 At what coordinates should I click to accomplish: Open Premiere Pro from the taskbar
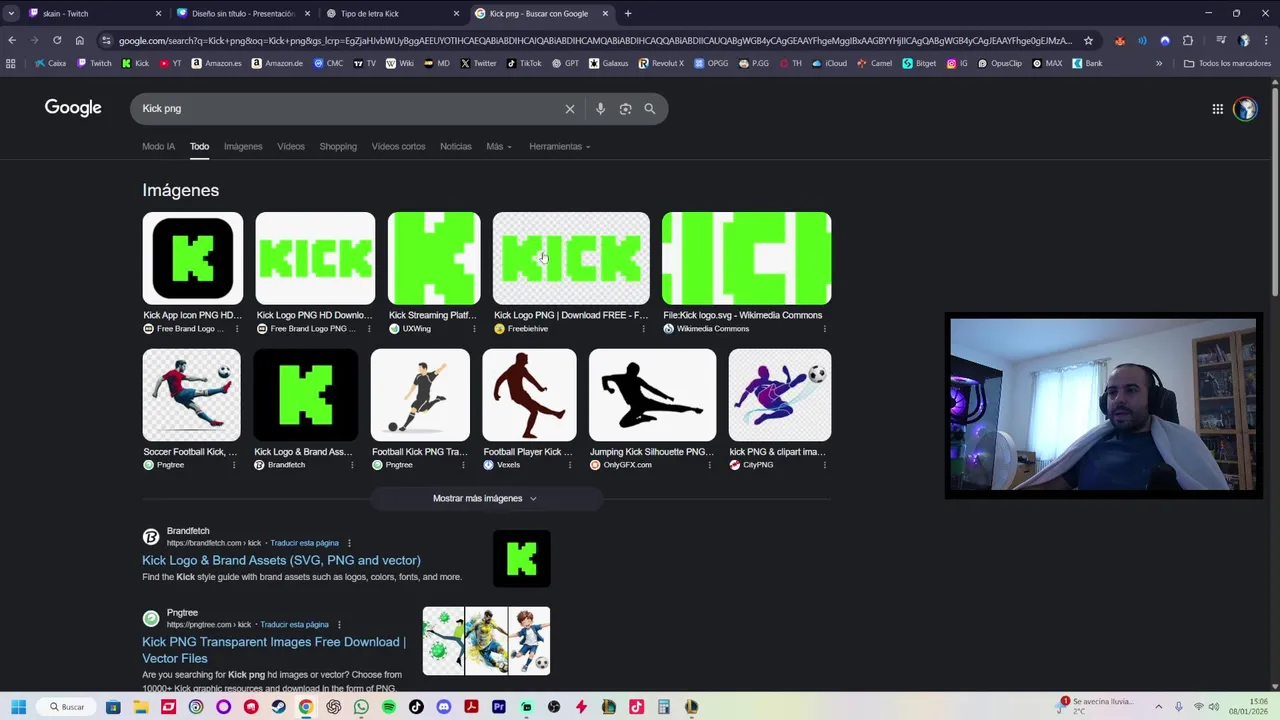[498, 707]
